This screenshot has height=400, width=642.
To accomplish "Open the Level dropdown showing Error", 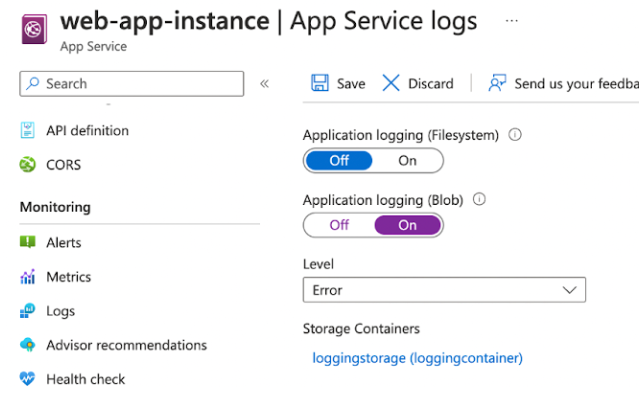I will [444, 290].
